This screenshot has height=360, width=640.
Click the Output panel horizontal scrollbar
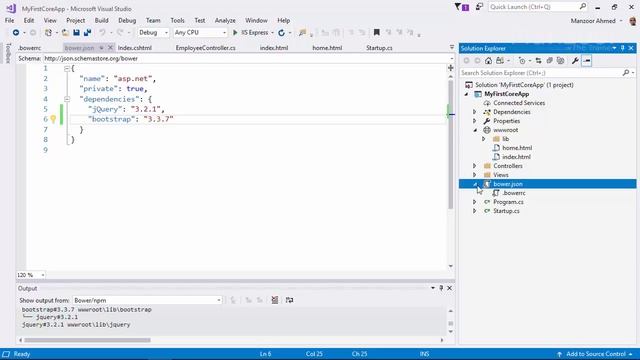point(87,340)
